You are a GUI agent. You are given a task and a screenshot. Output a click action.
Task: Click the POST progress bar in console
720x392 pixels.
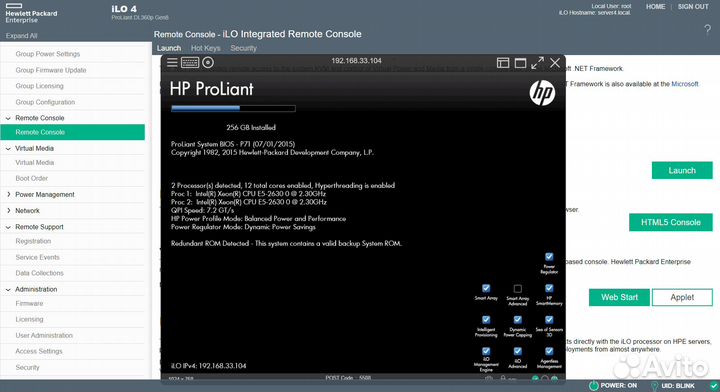(233, 109)
